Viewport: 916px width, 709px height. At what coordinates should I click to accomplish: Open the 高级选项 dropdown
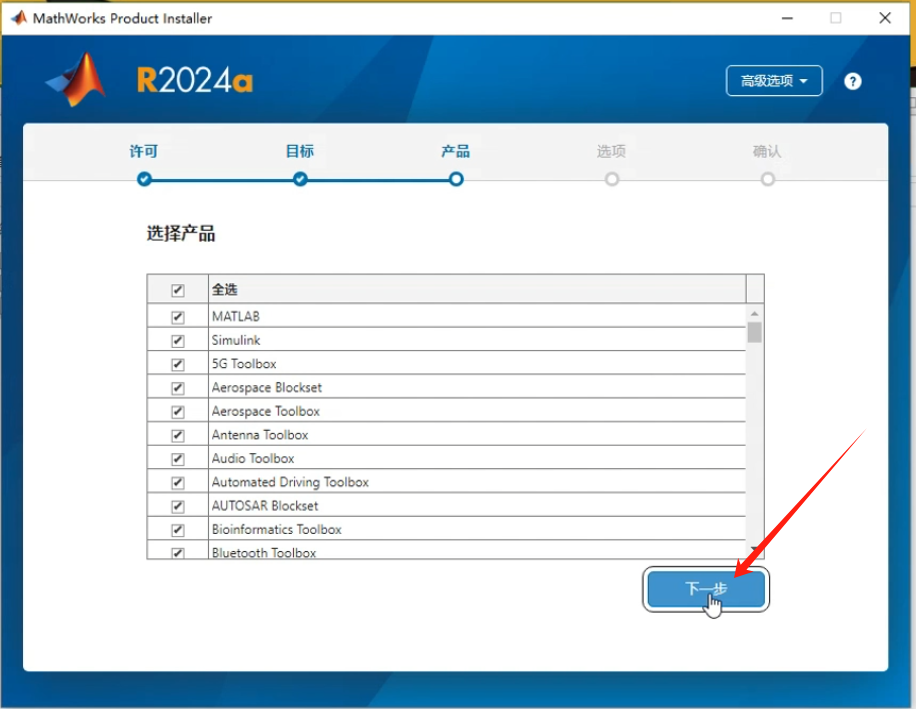click(774, 81)
